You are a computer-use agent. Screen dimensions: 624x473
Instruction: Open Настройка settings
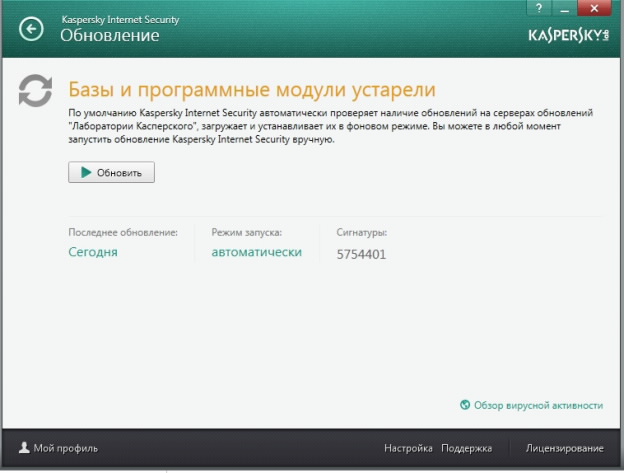tap(408, 448)
